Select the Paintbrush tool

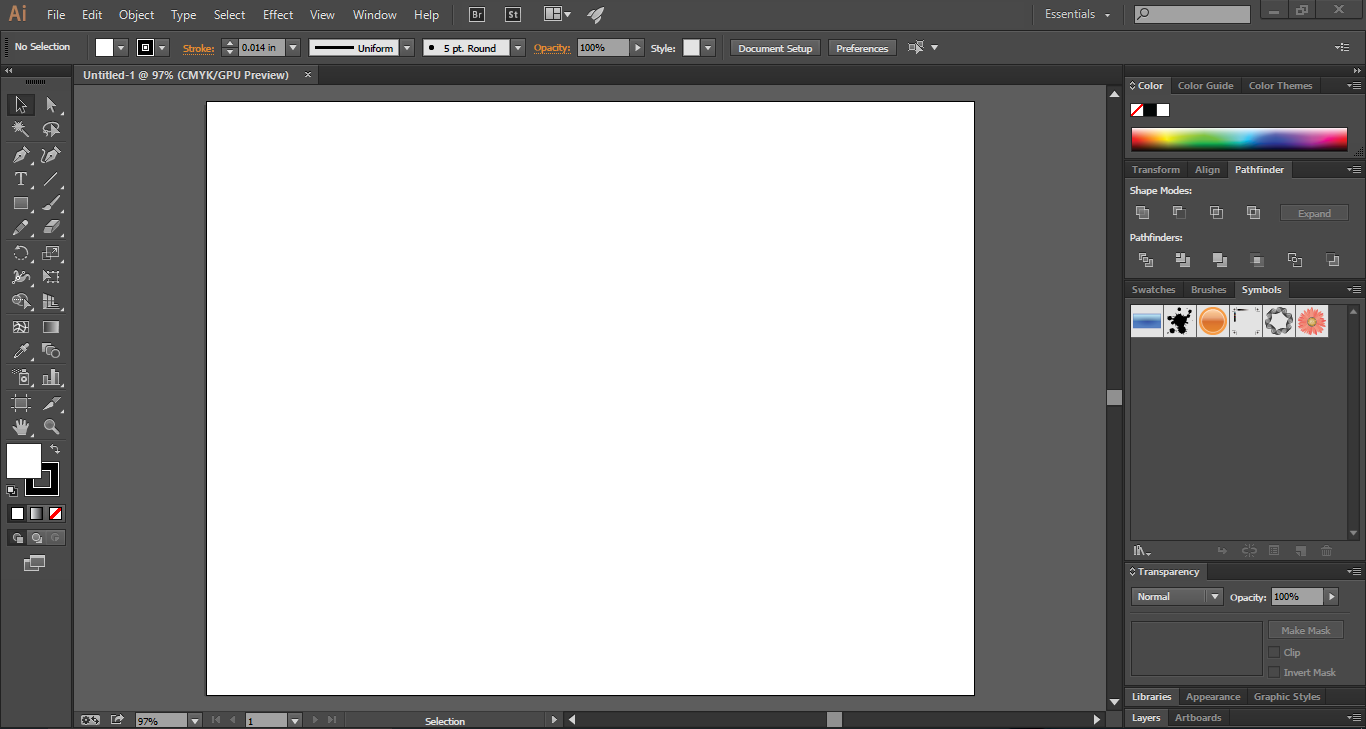click(x=52, y=203)
